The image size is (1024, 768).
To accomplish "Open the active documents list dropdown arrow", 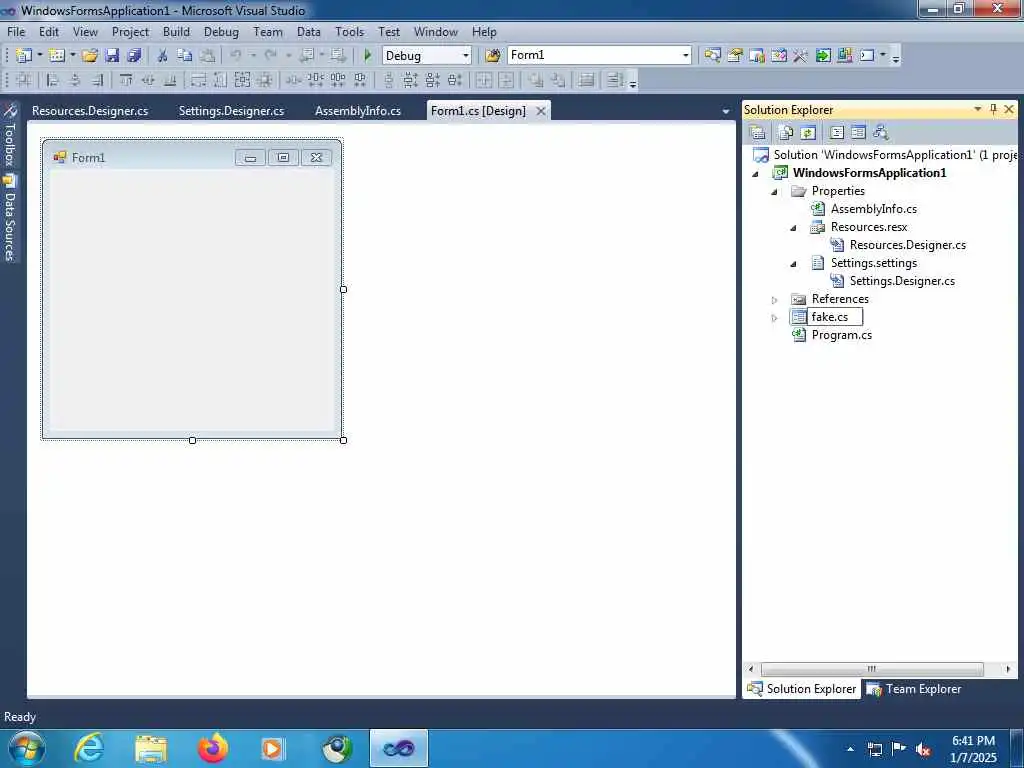I will coord(726,111).
